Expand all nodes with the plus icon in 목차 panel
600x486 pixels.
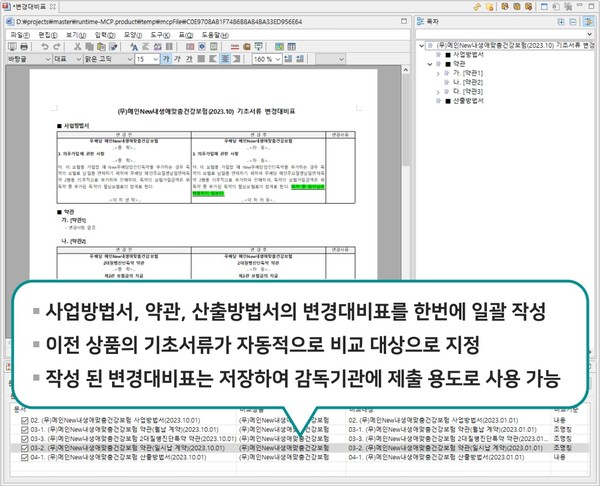(561, 22)
